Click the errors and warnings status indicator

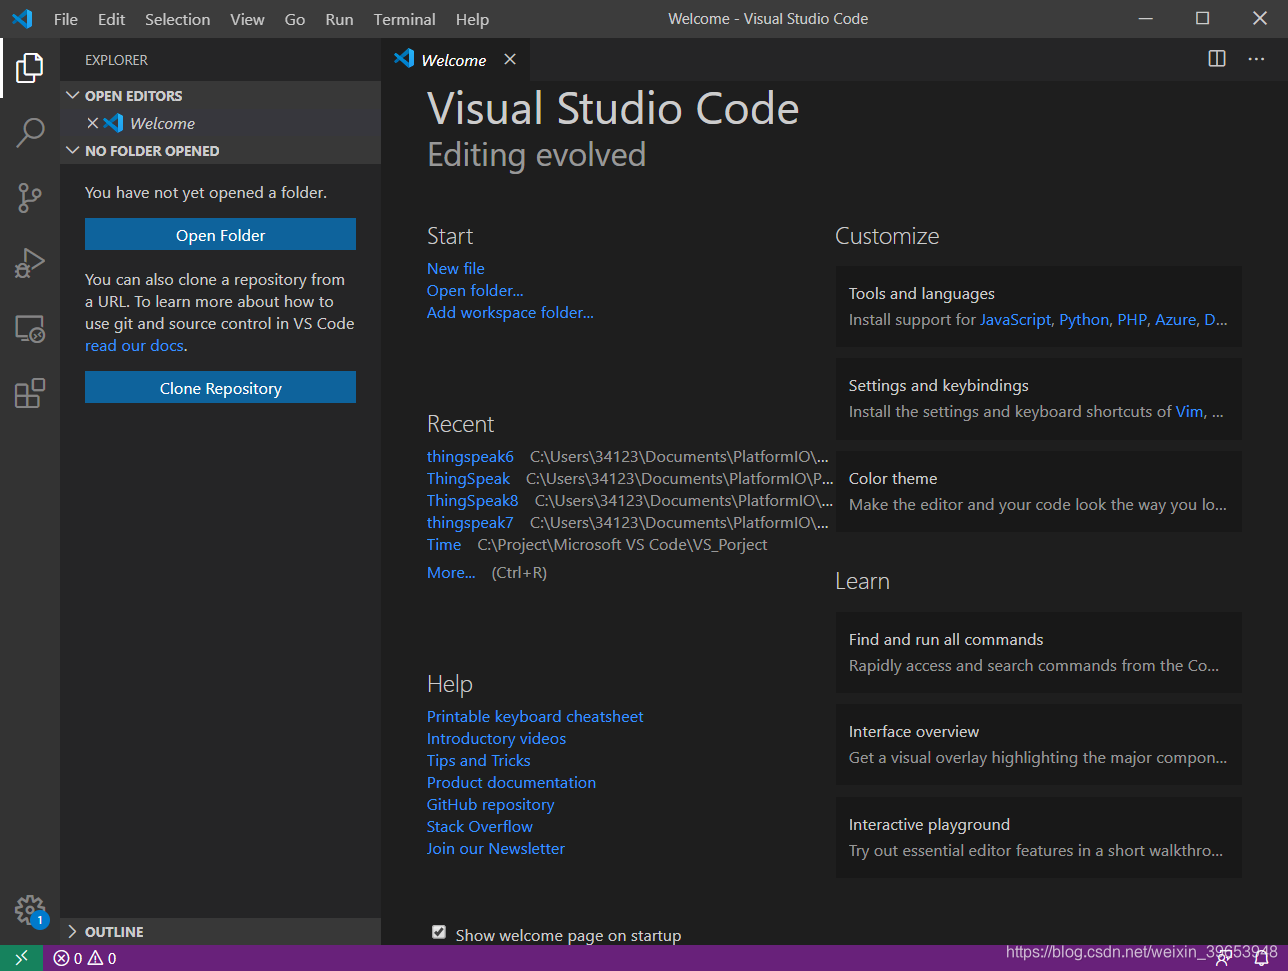pyautogui.click(x=85, y=958)
